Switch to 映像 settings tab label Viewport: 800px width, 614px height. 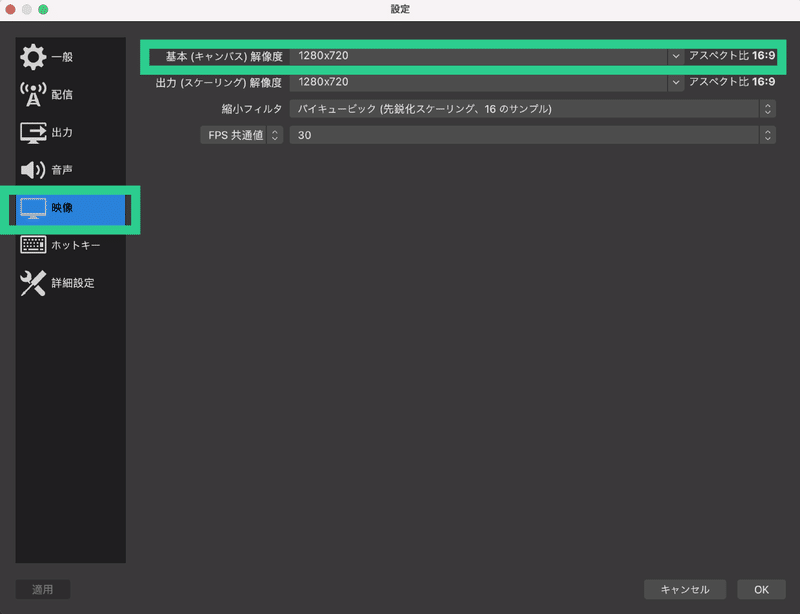(x=62, y=208)
